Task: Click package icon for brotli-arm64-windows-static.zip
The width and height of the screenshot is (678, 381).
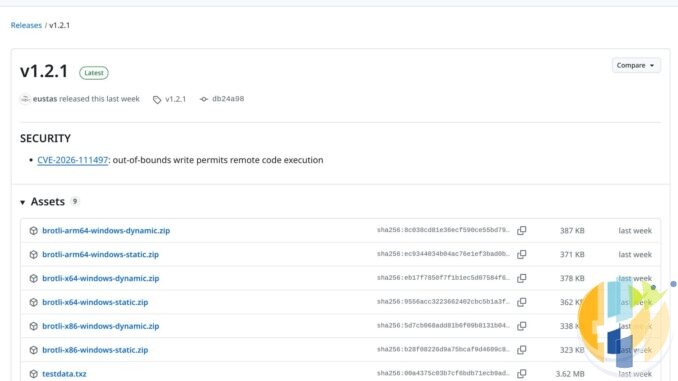Action: point(33,254)
